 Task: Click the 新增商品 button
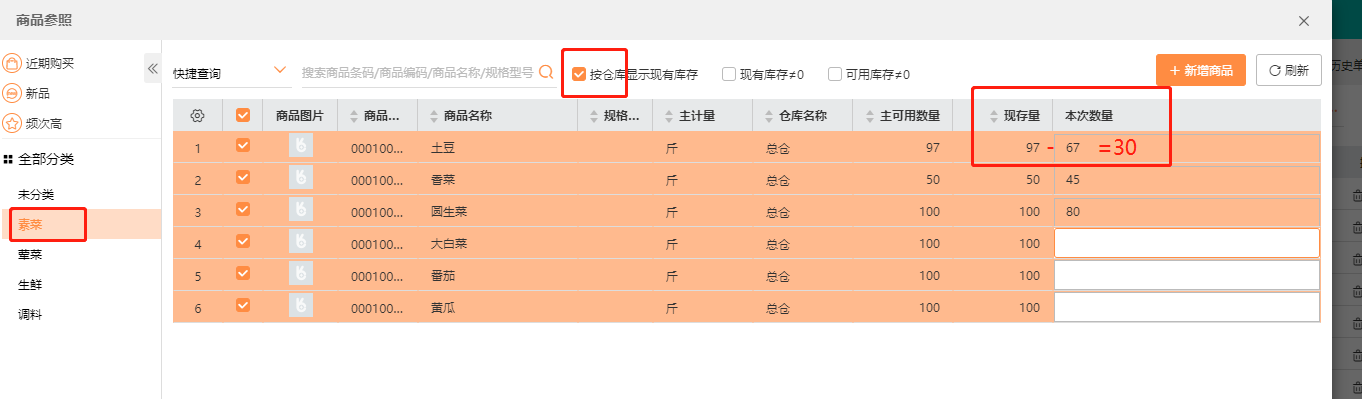1201,70
